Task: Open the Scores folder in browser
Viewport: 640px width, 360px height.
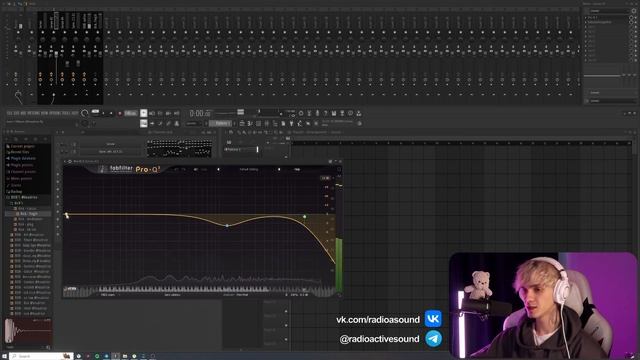Action: (x=16, y=185)
